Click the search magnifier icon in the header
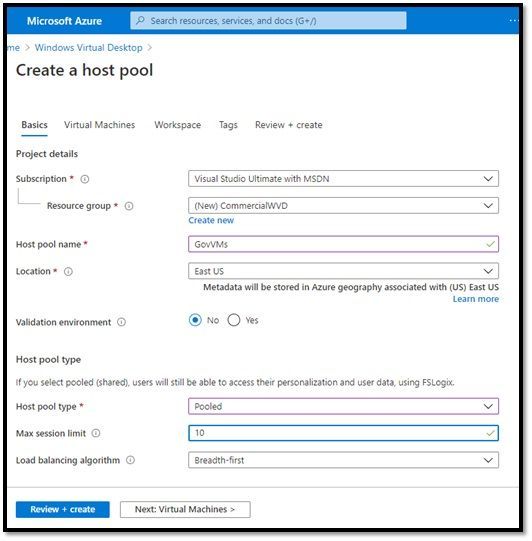 tap(140, 20)
